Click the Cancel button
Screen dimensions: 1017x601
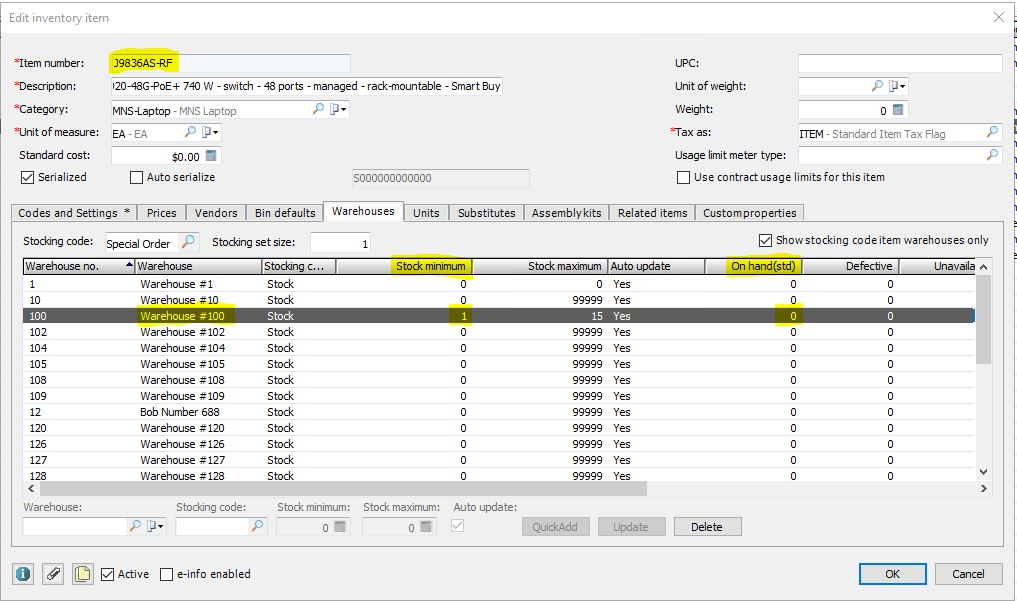coord(968,574)
